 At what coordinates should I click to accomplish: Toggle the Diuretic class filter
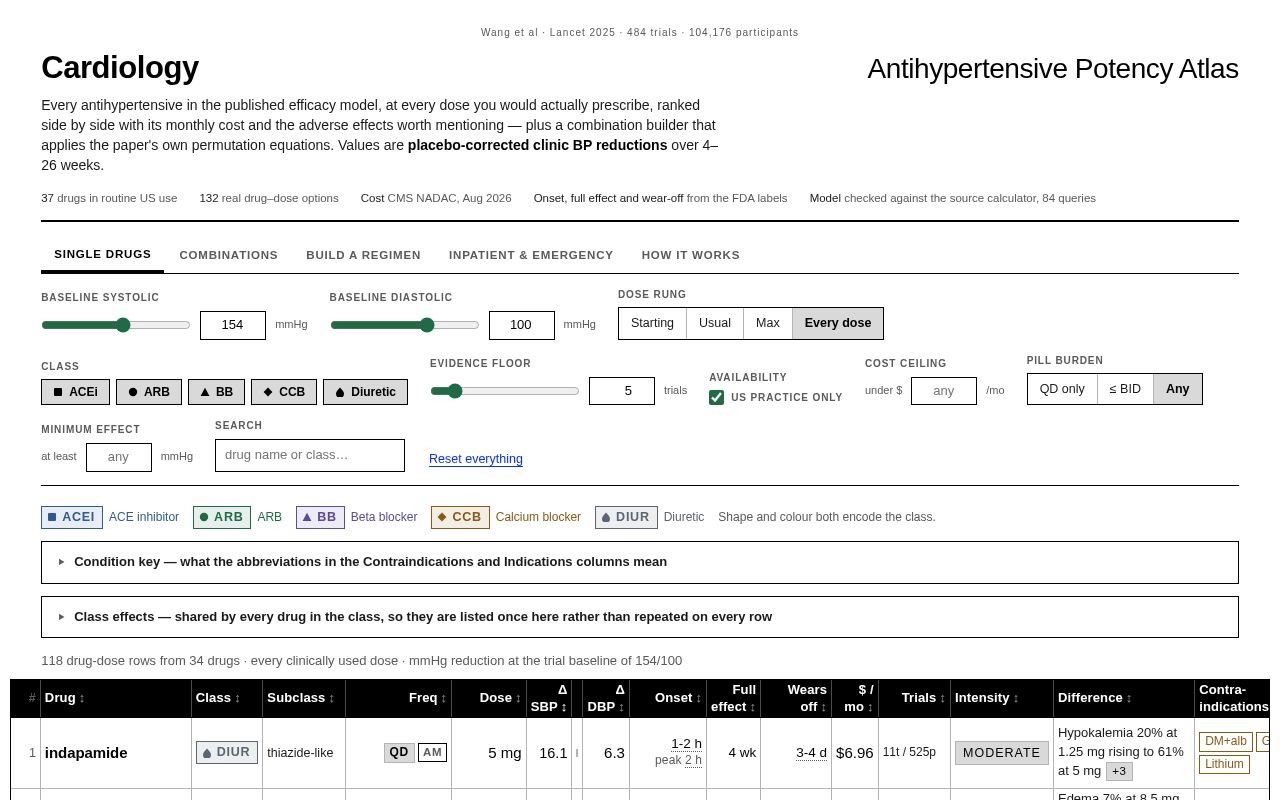(x=366, y=392)
